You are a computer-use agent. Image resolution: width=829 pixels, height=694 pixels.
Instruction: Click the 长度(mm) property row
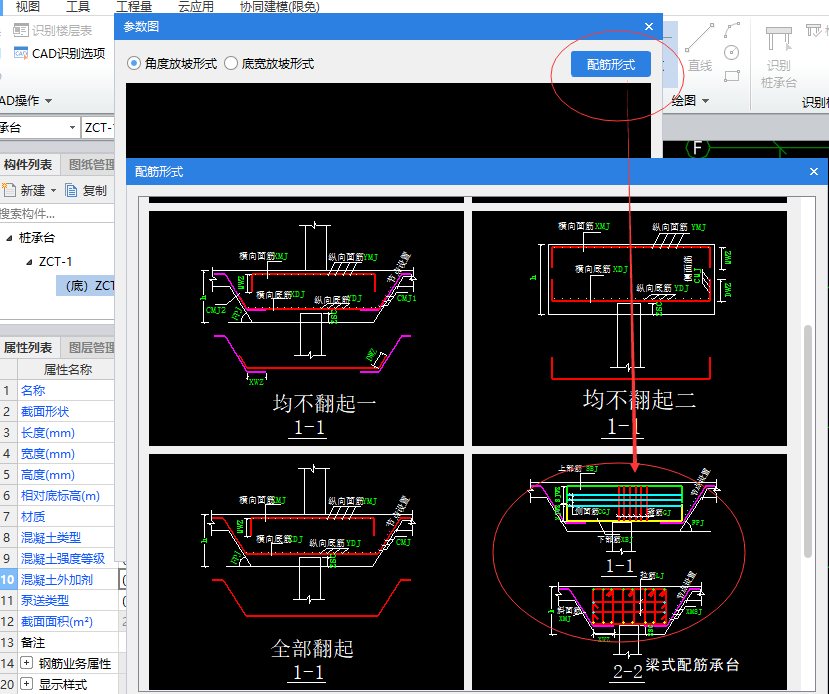[57, 433]
